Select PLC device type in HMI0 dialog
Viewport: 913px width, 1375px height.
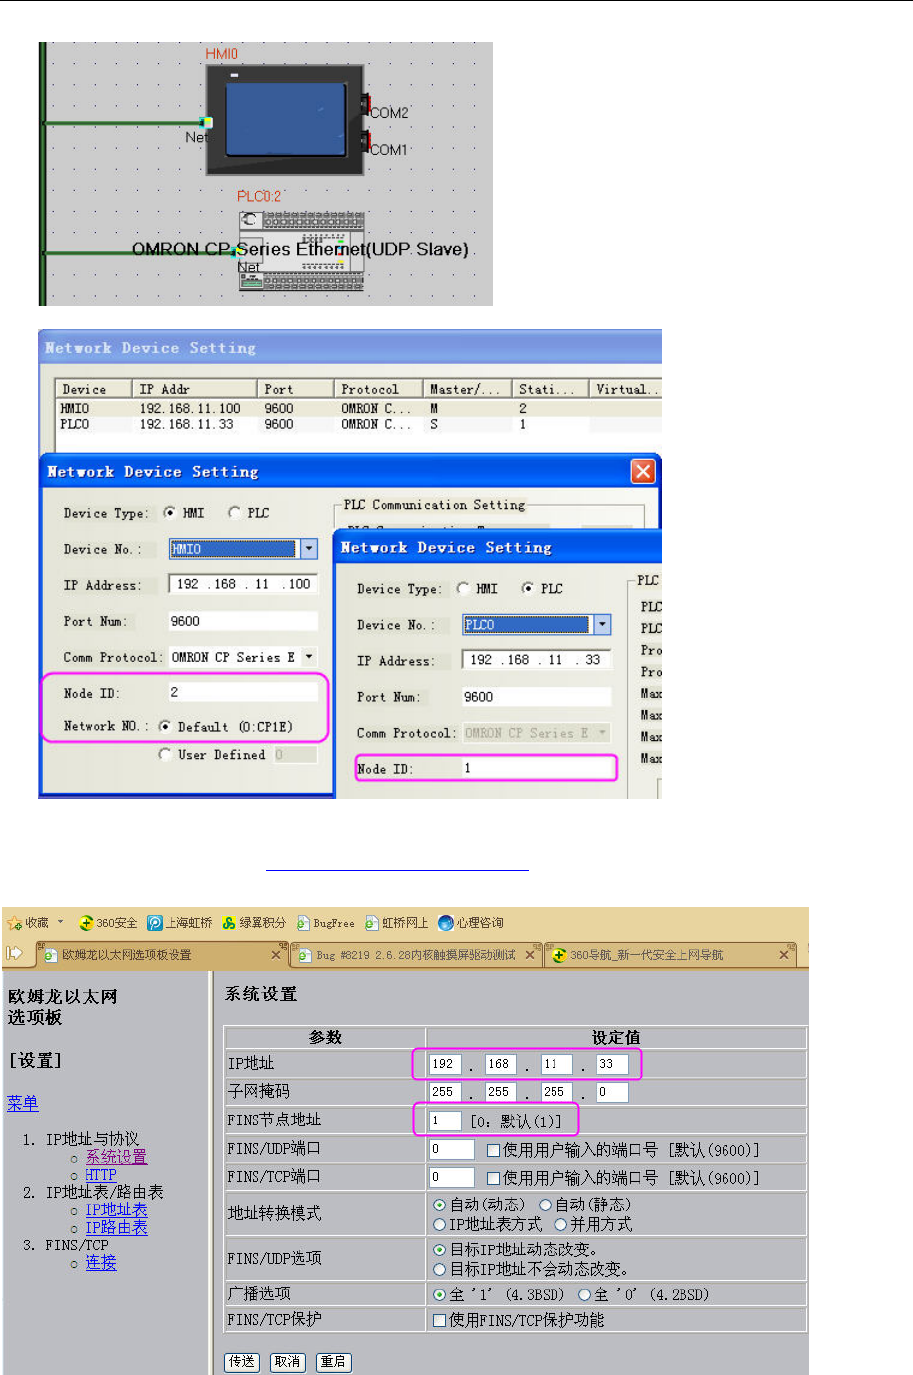tap(235, 512)
